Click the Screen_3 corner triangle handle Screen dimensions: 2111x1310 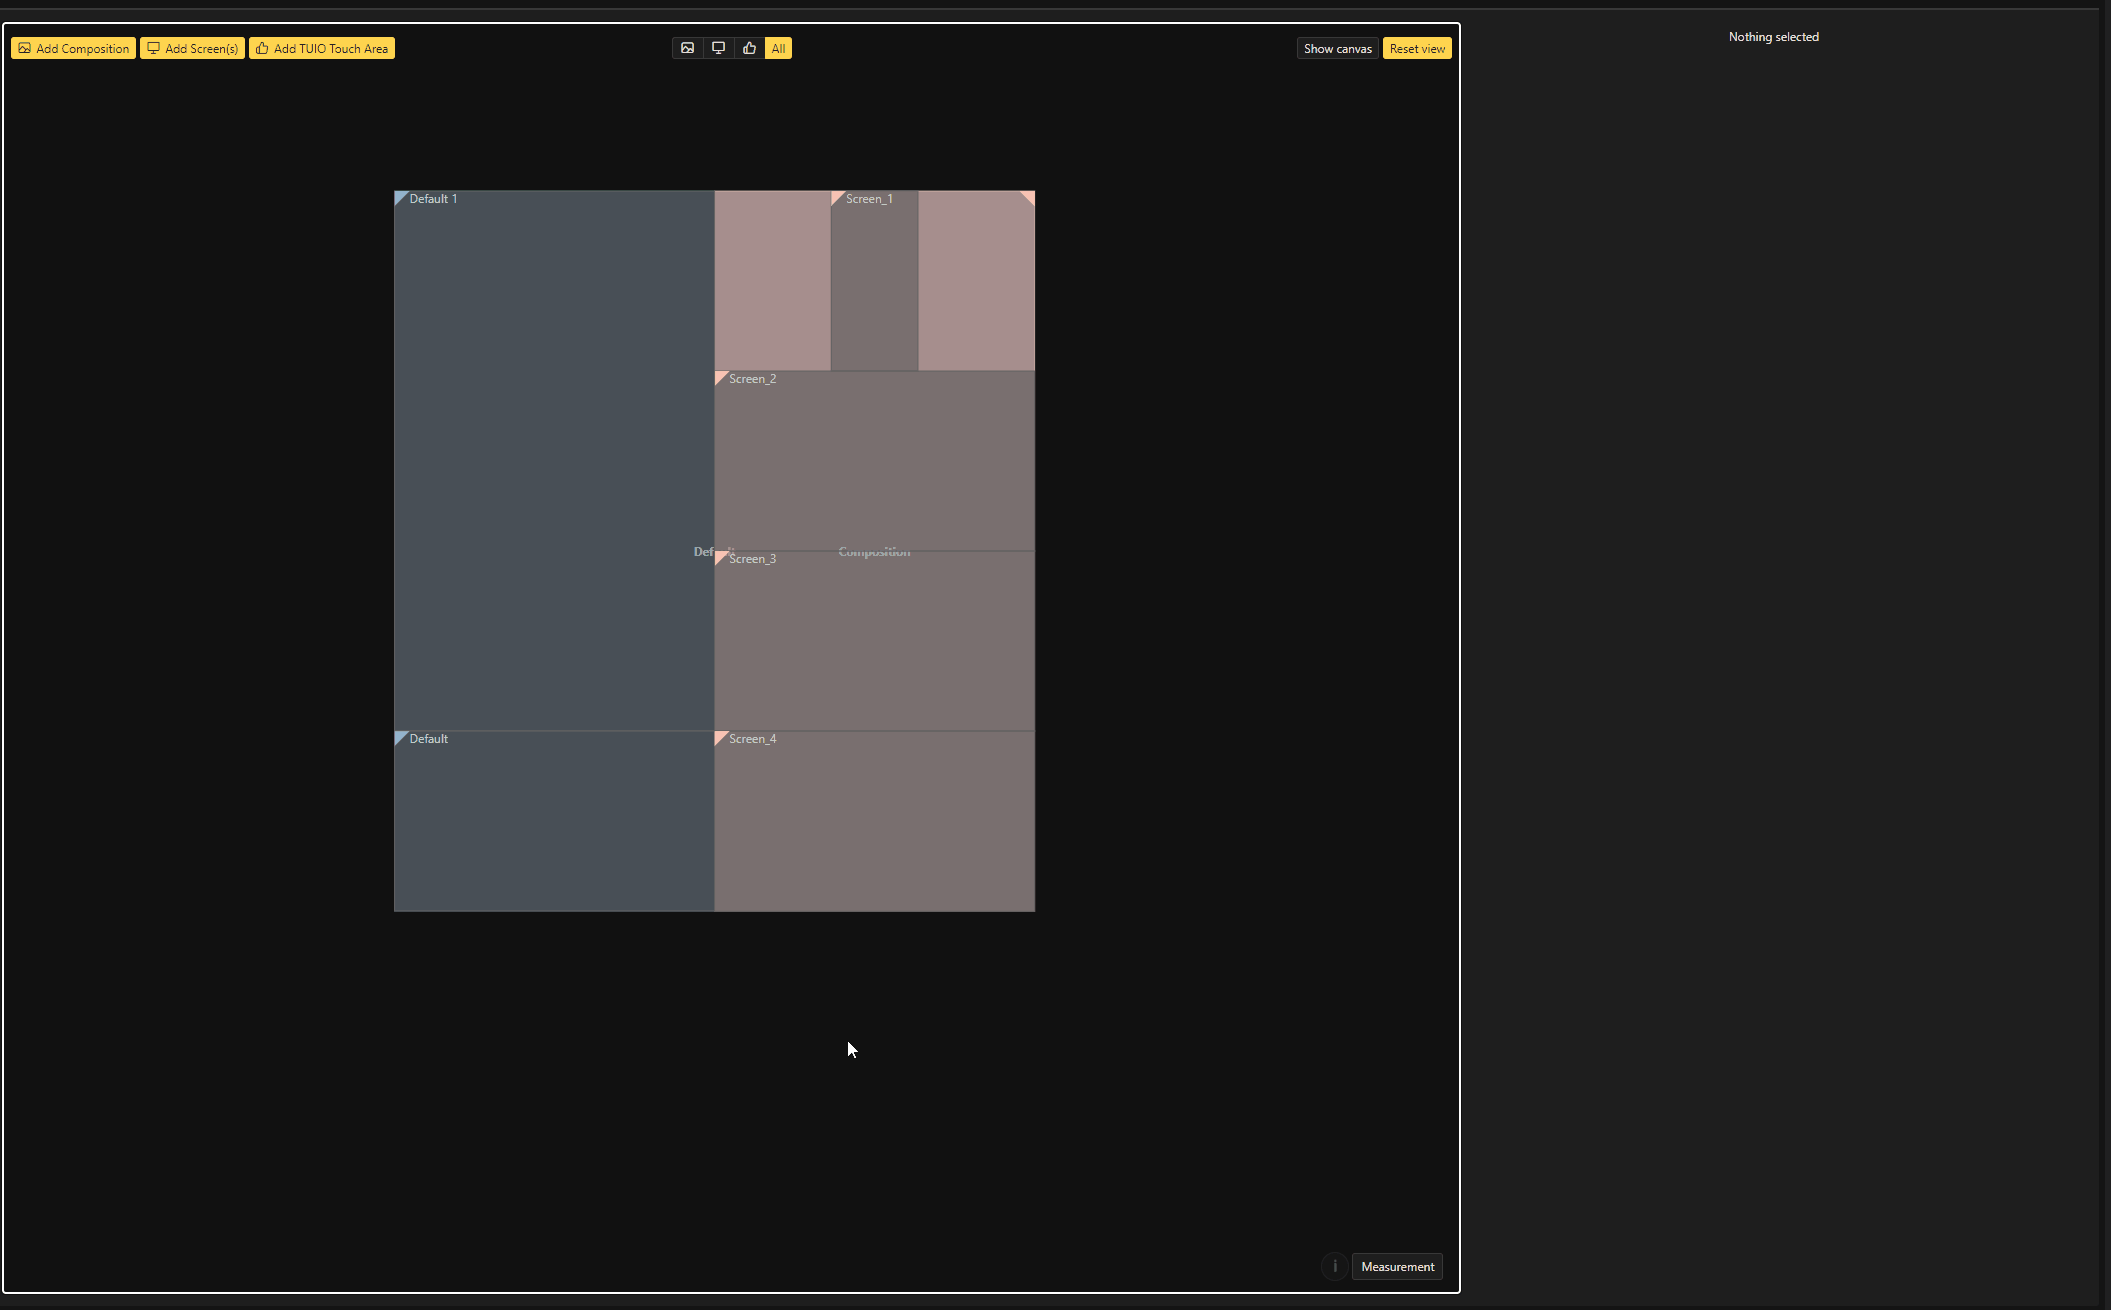720,557
